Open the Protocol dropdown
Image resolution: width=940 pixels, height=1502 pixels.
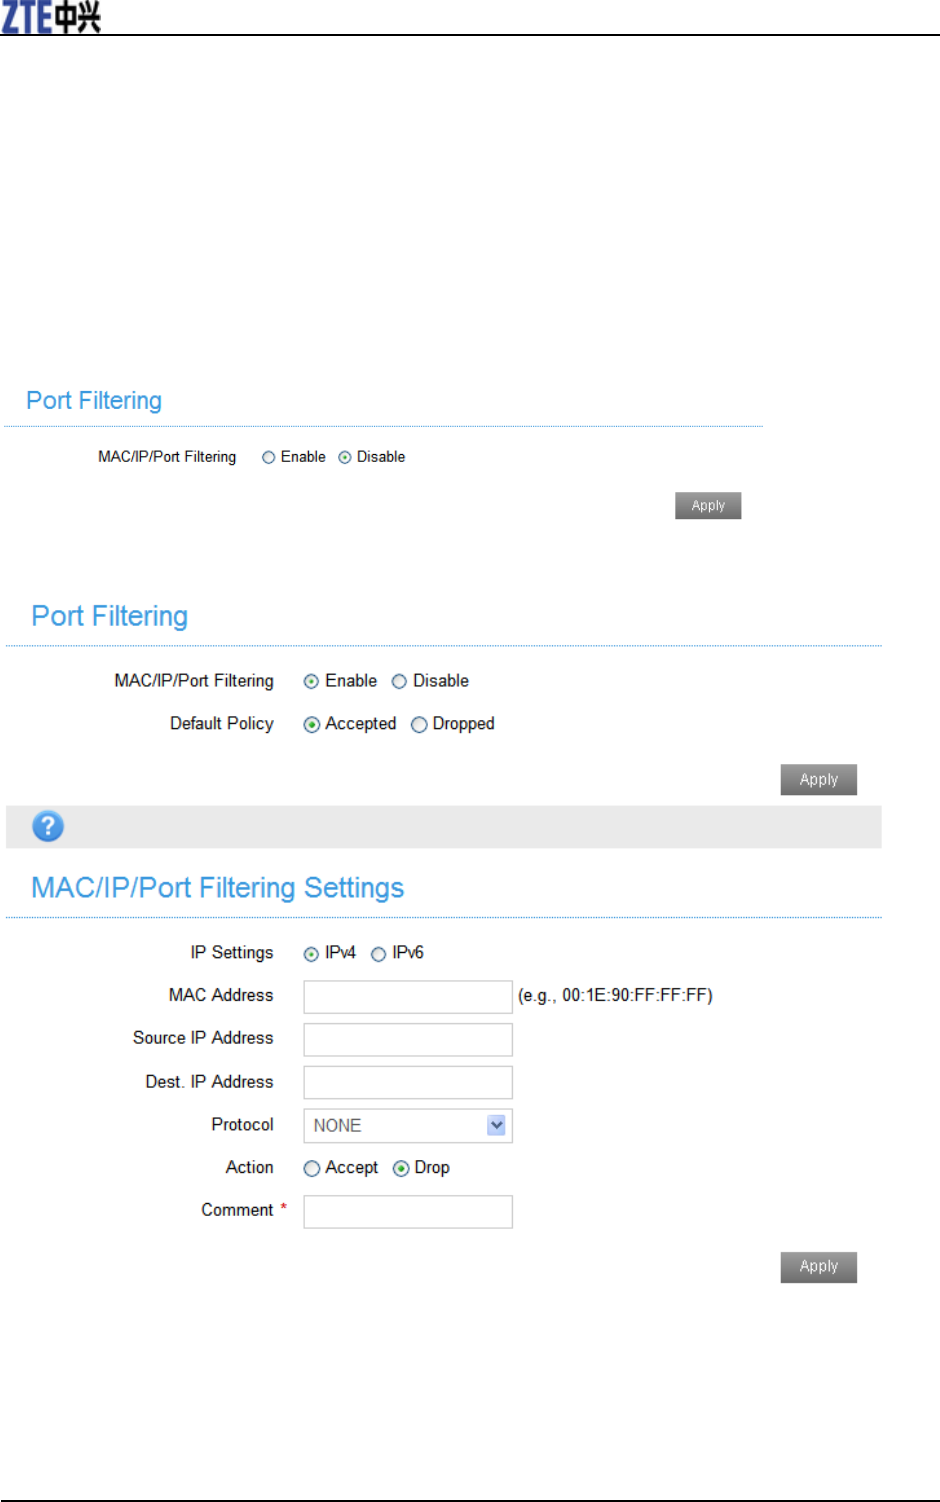pyautogui.click(x=408, y=1126)
